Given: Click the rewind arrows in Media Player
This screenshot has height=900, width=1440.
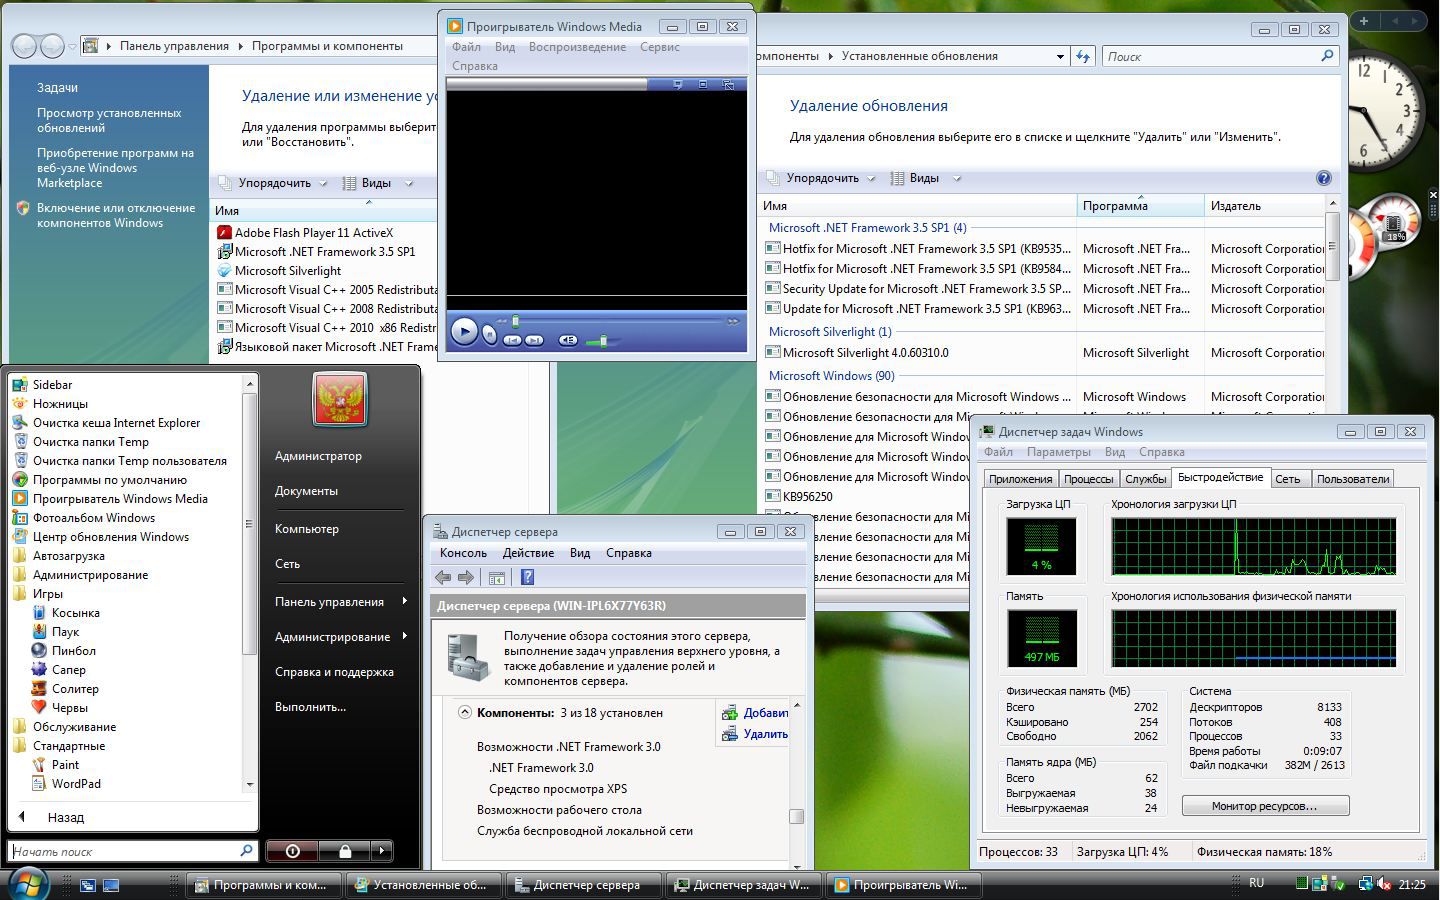Looking at the screenshot, I should coord(502,321).
